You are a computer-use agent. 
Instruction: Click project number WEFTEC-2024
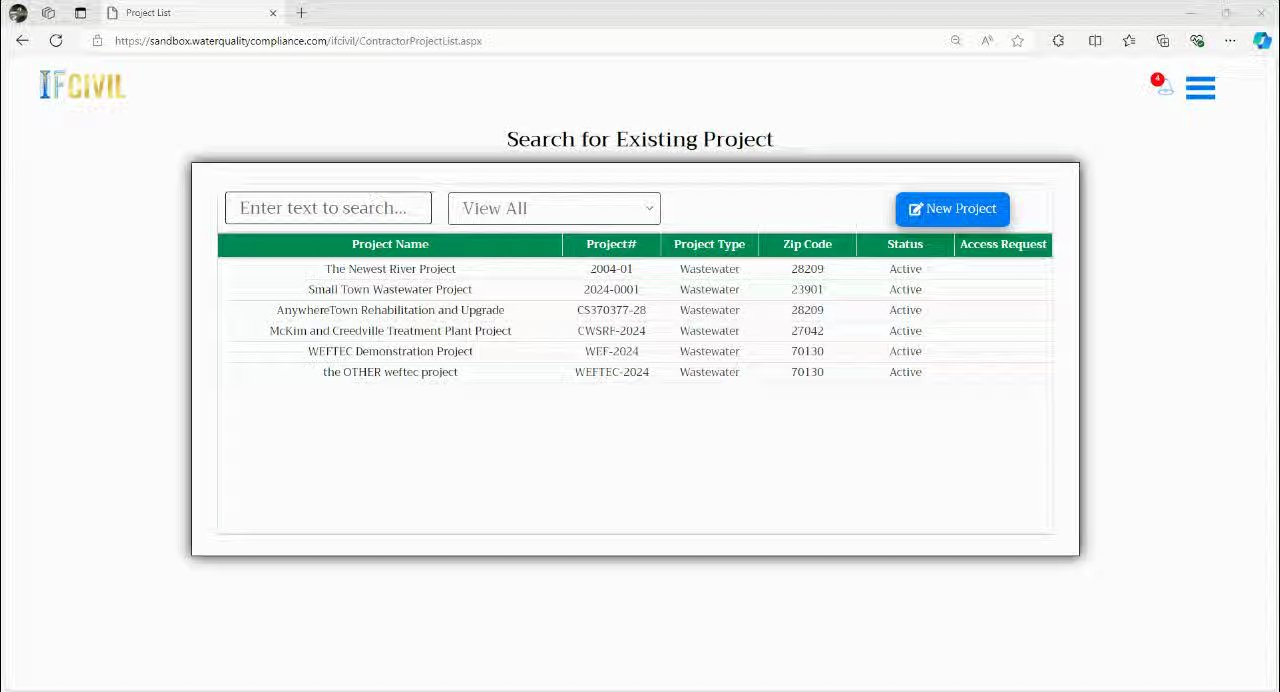tap(611, 372)
